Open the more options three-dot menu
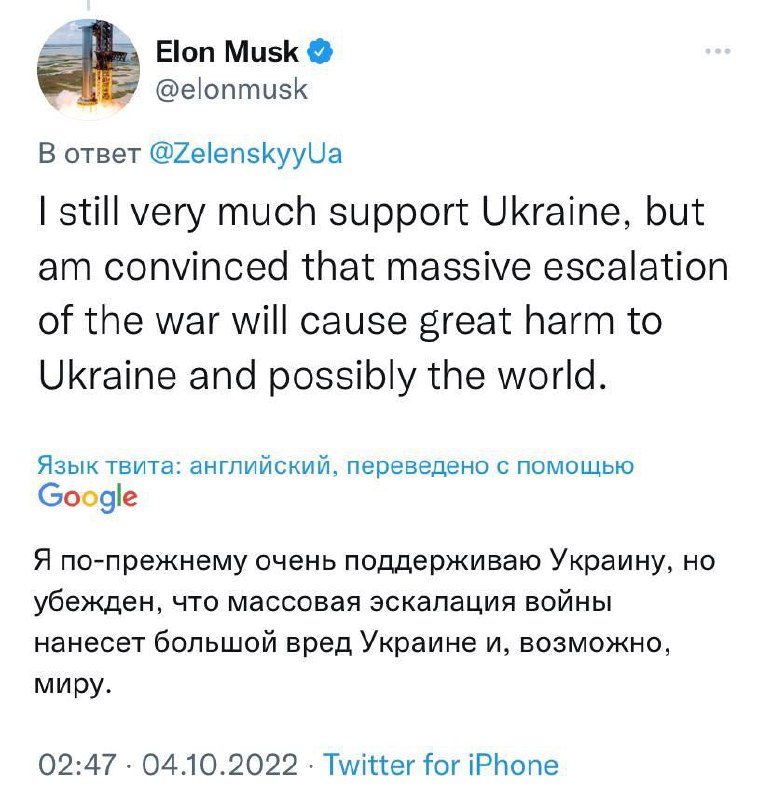Image resolution: width=772 pixels, height=800 pixels. click(x=718, y=50)
